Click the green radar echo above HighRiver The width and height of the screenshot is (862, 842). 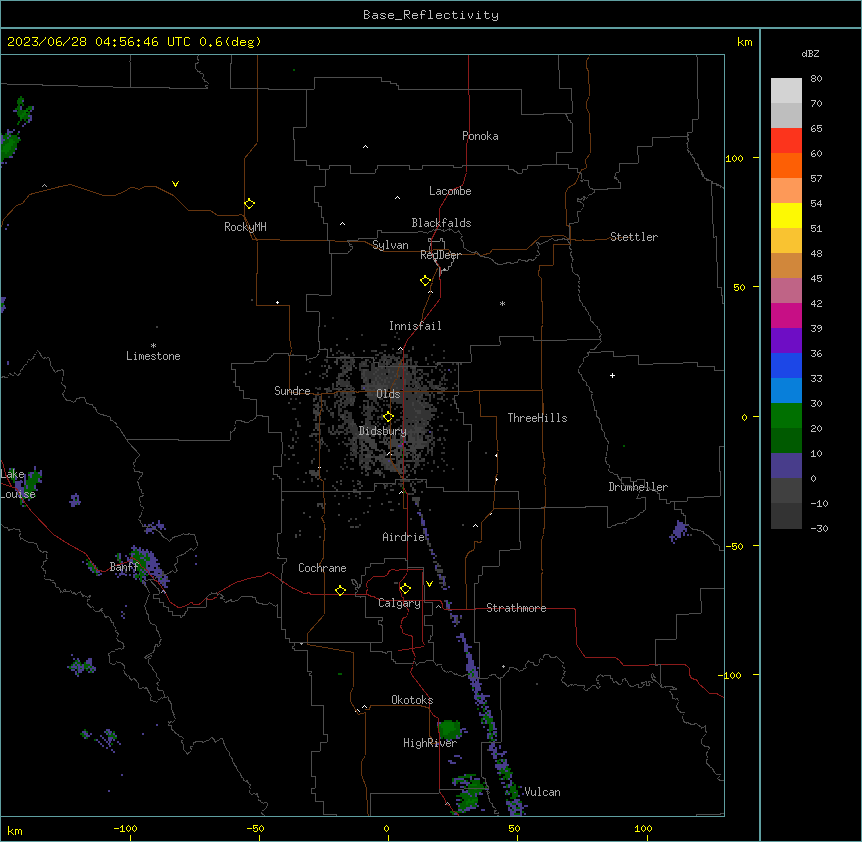point(450,729)
